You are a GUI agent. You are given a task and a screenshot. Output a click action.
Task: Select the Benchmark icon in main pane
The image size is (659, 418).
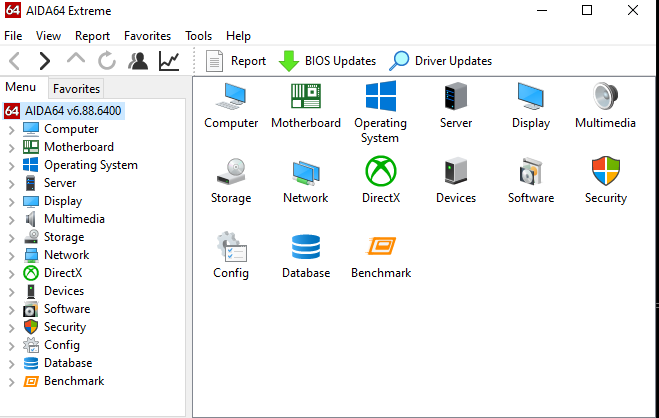tap(381, 246)
